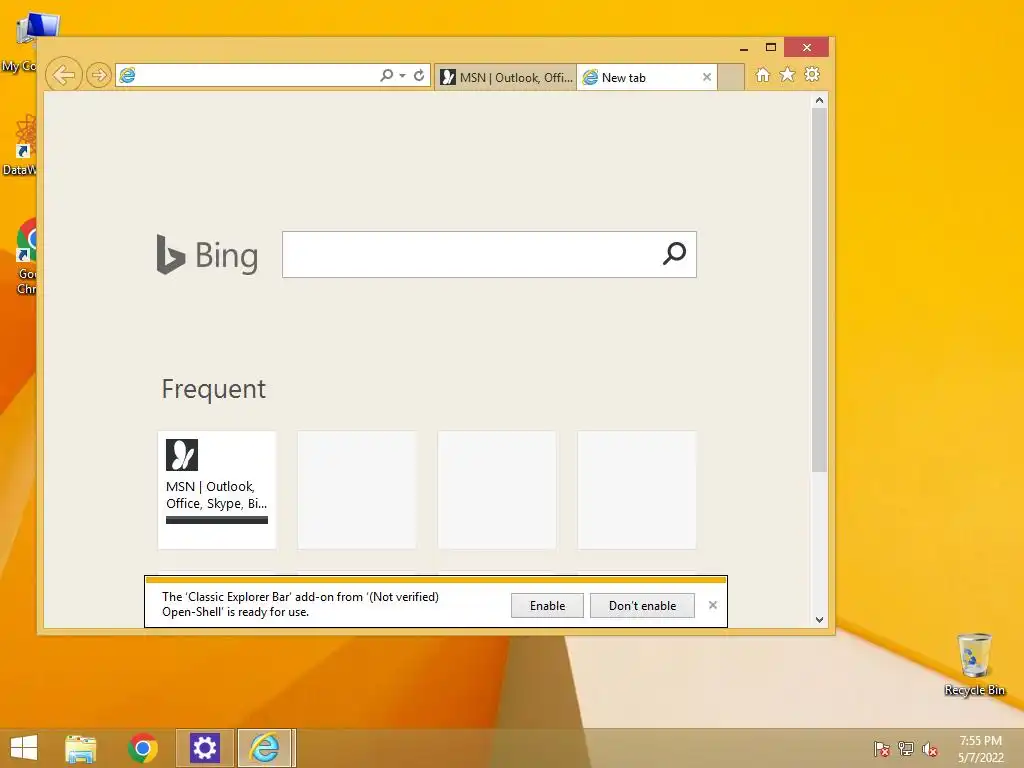Choose Don't enable for the add-on
This screenshot has height=768, width=1024.
tap(642, 605)
